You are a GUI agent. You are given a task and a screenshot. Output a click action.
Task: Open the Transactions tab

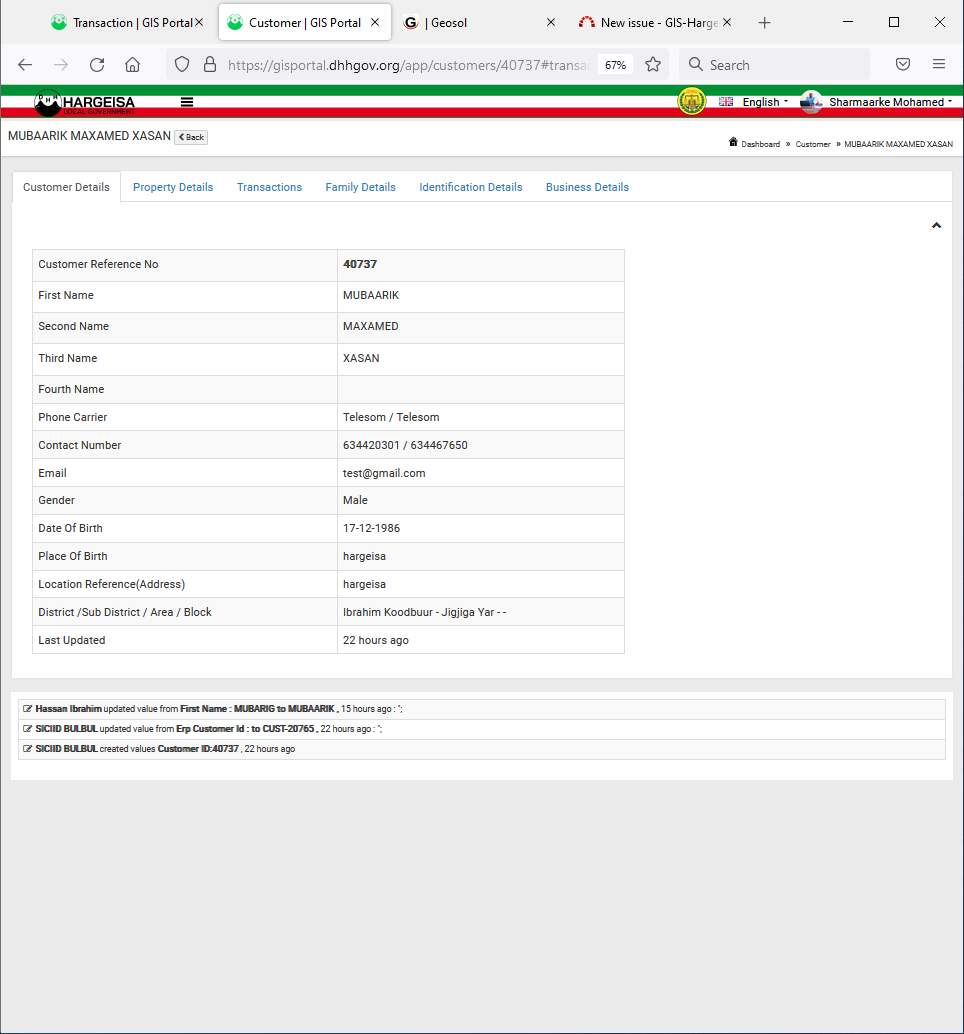(x=269, y=187)
